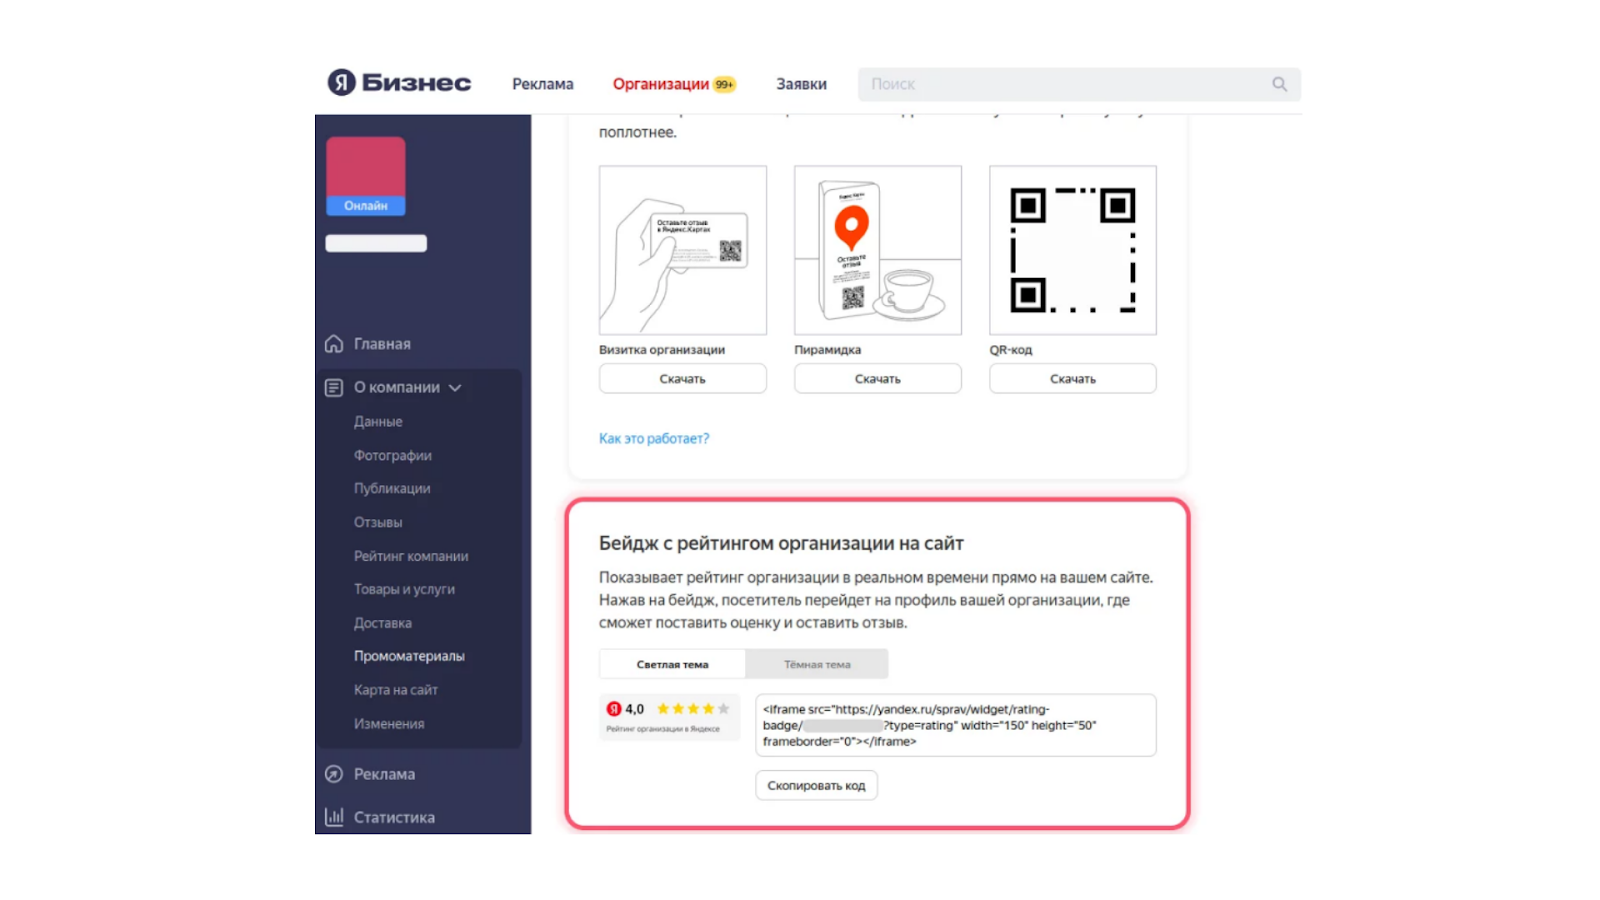Open Рейтинг компании in sidebar
This screenshot has height=900, width=1600.
pos(411,556)
